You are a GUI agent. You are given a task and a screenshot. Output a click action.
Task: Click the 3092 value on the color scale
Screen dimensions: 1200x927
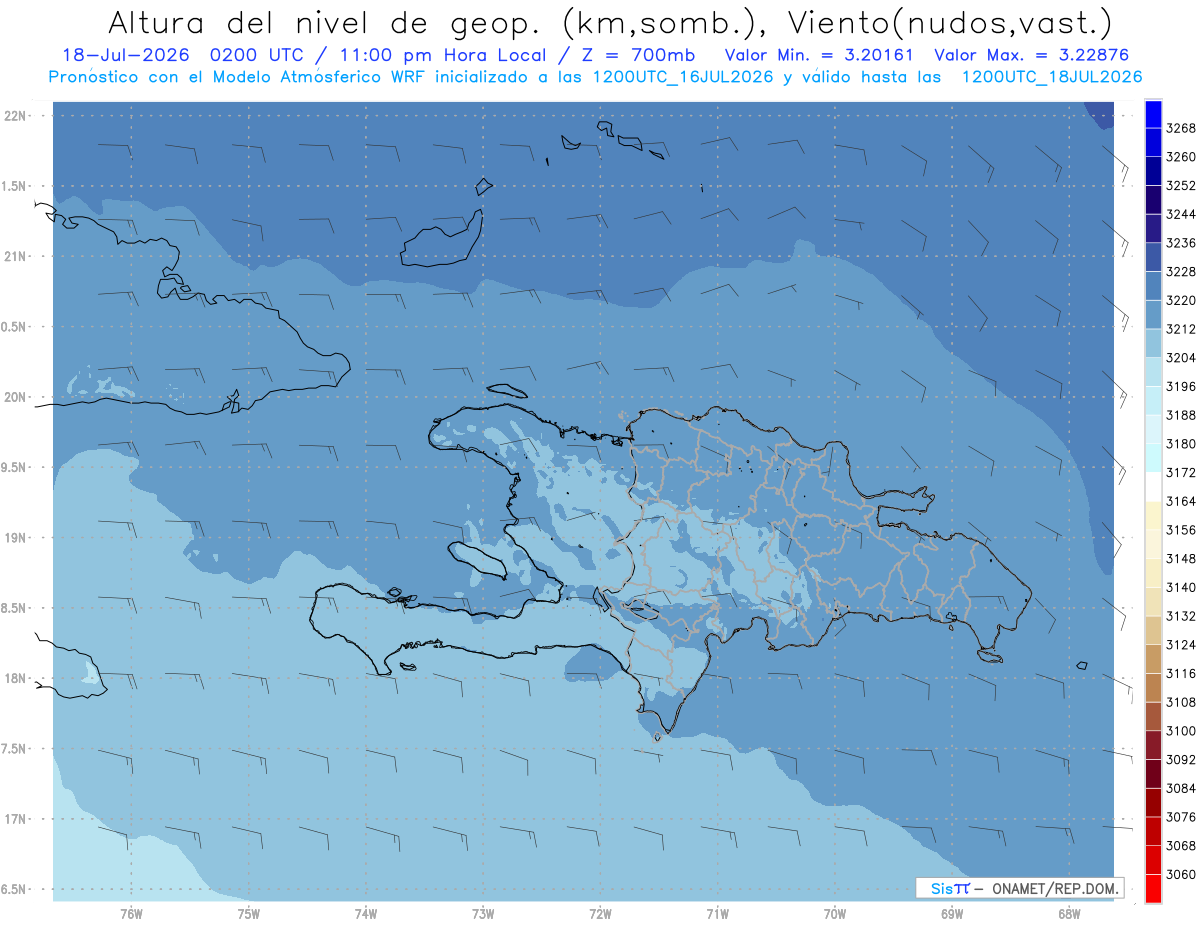(x=1181, y=760)
